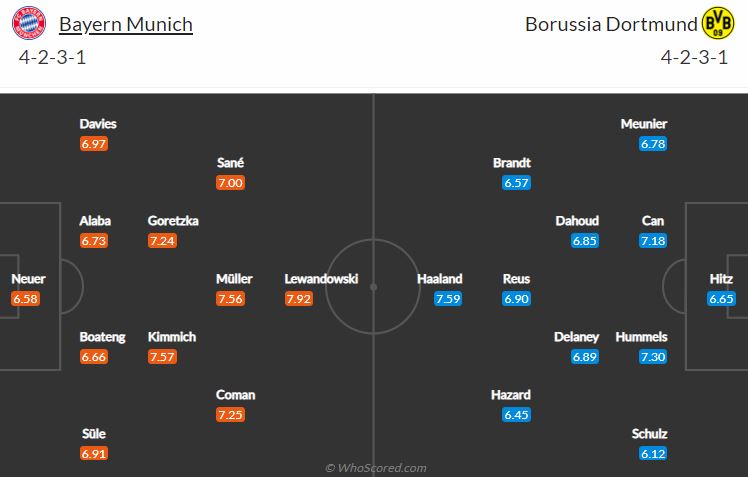This screenshot has height=477, width=748.
Task: Select Müller's 7.56 rating badge
Action: click(230, 299)
